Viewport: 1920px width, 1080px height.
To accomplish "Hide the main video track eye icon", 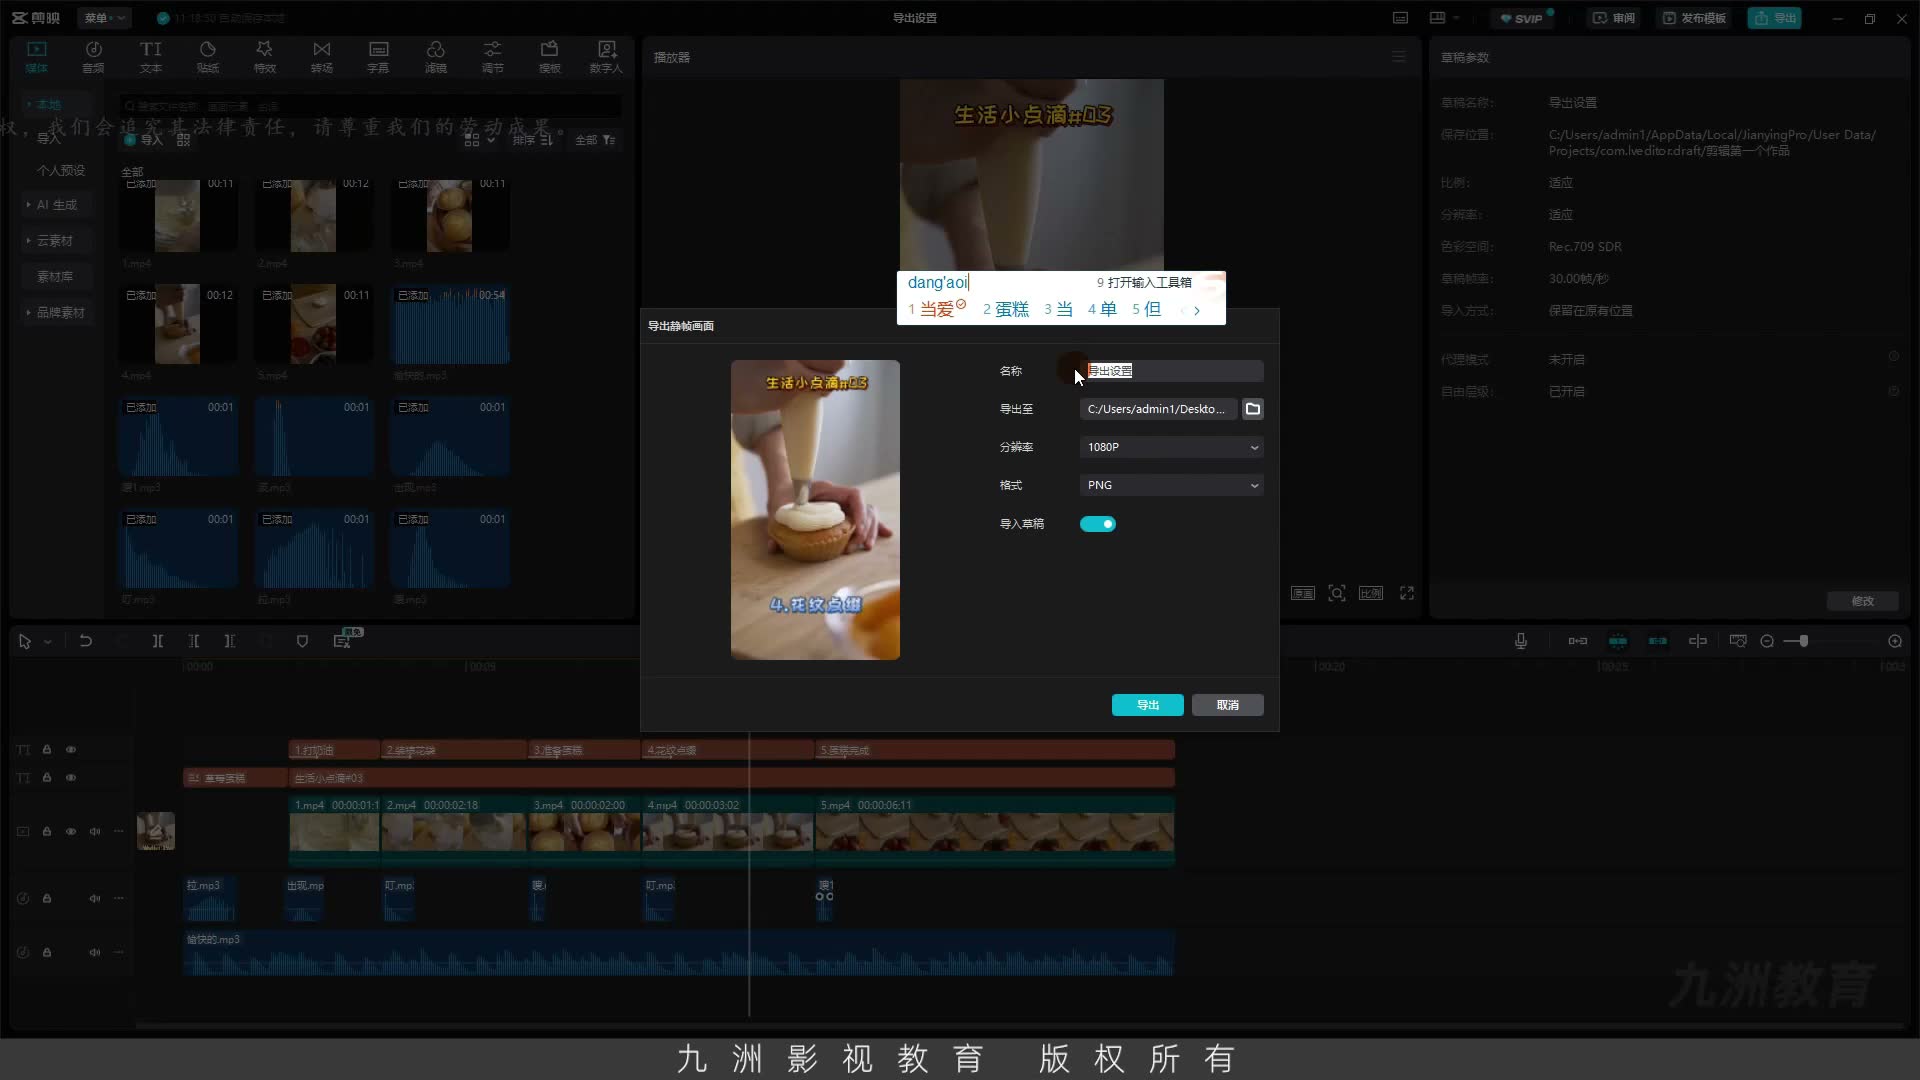I will click(x=71, y=831).
